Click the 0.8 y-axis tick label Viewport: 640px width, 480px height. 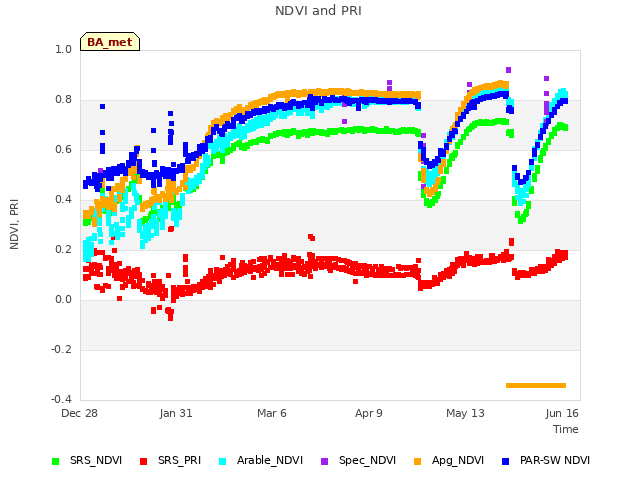pos(63,100)
